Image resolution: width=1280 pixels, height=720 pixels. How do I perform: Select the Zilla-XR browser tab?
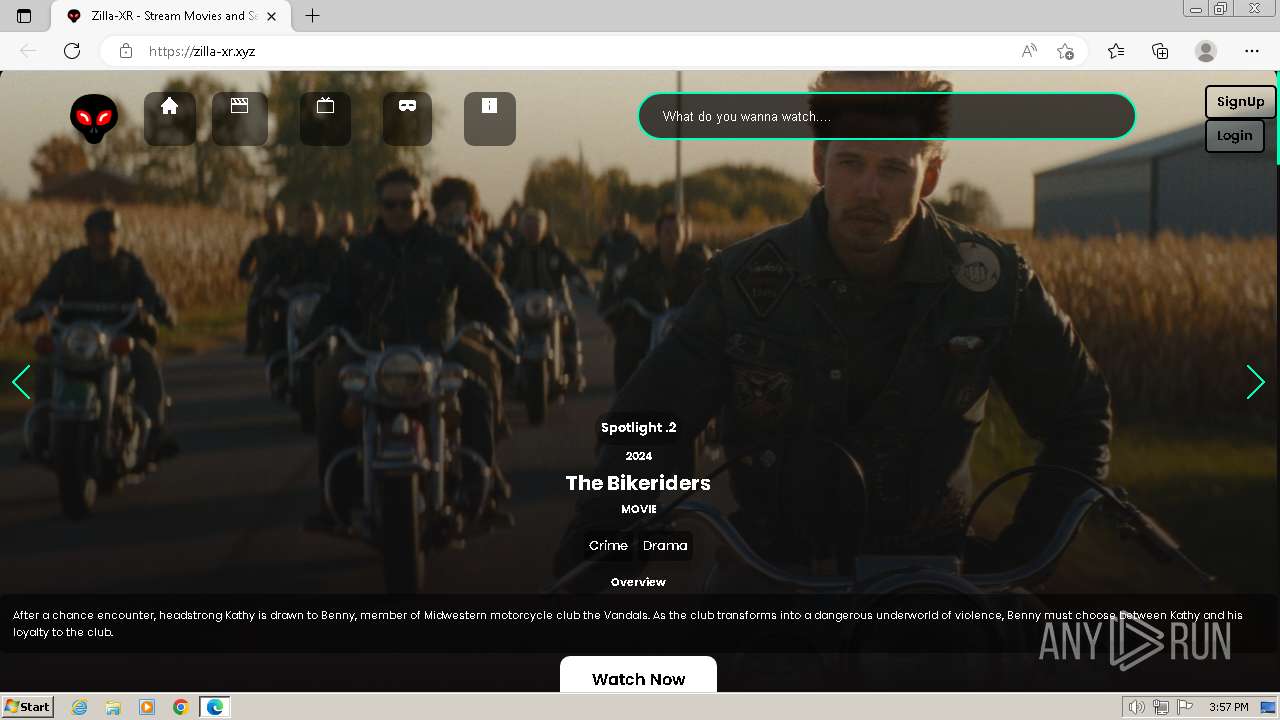(170, 16)
